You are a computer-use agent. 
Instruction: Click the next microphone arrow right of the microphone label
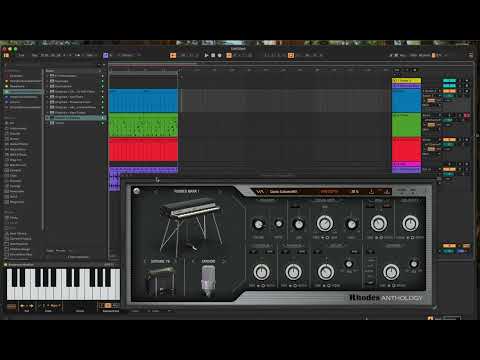tap(223, 261)
